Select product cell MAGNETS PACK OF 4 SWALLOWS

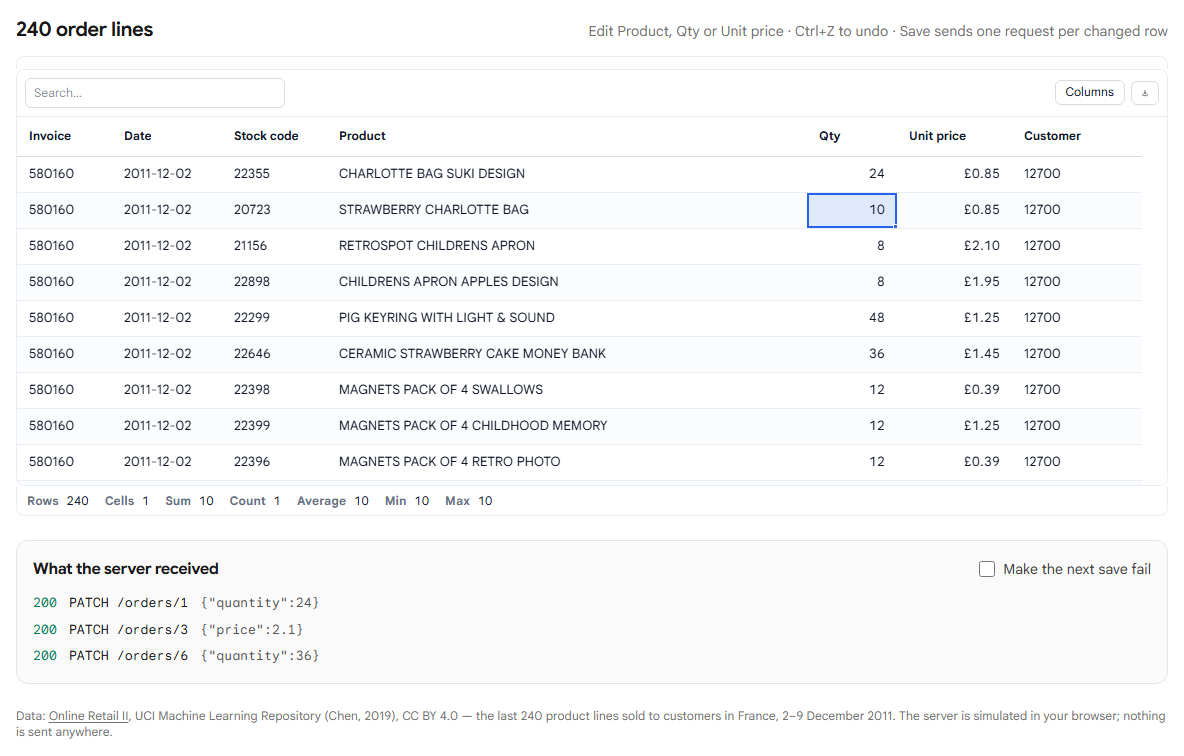pos(566,390)
